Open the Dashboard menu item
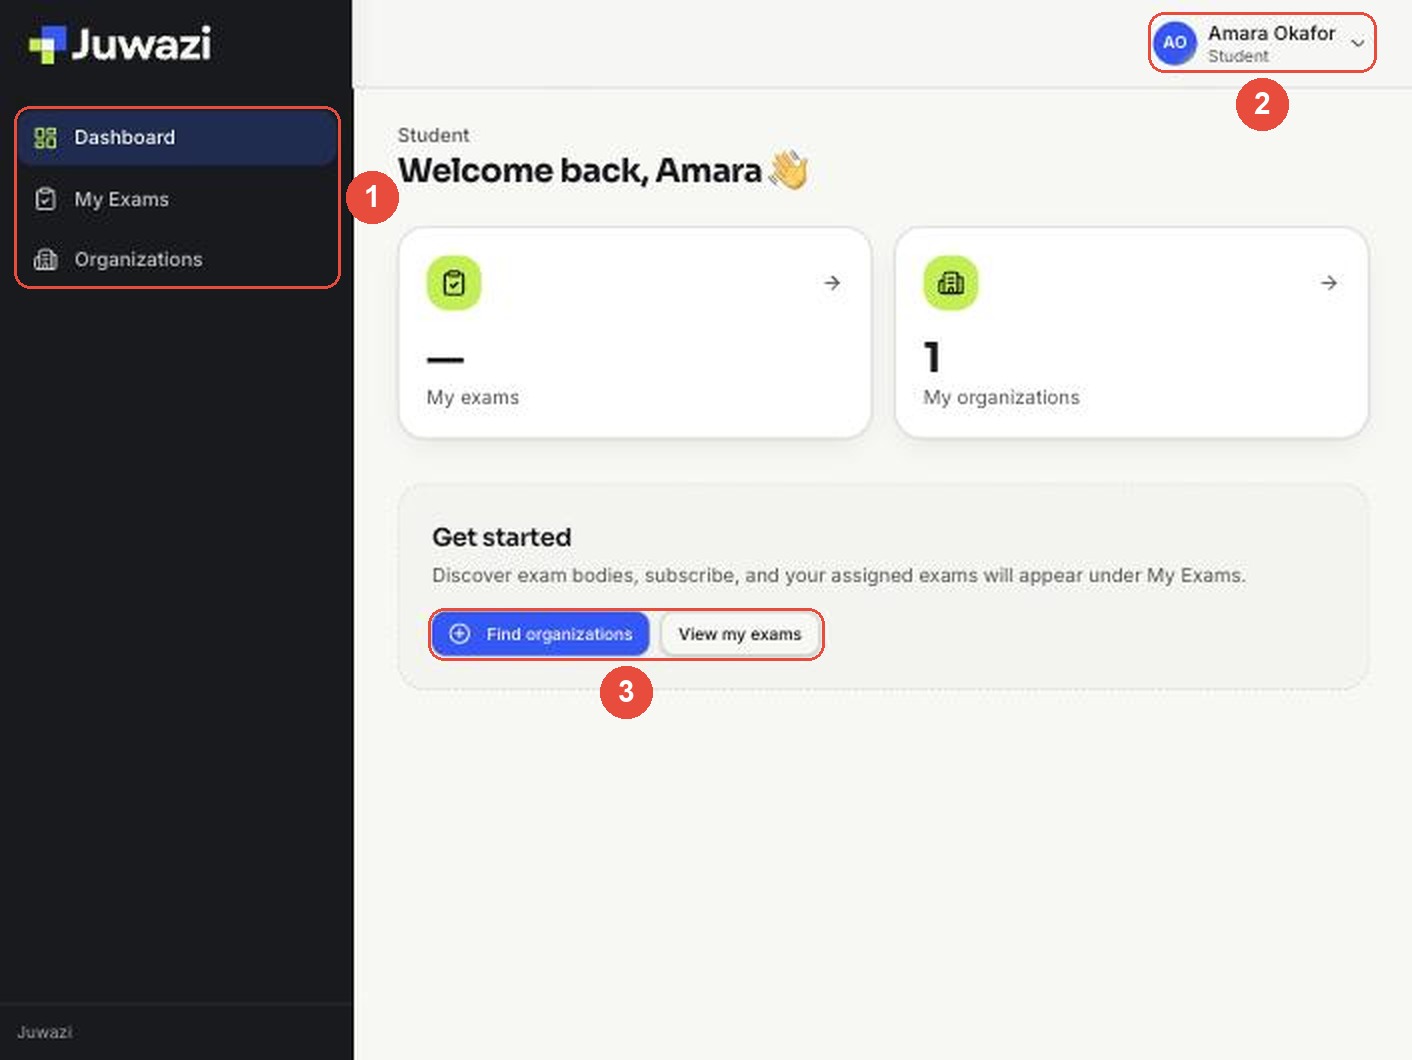This screenshot has height=1060, width=1412. click(177, 138)
